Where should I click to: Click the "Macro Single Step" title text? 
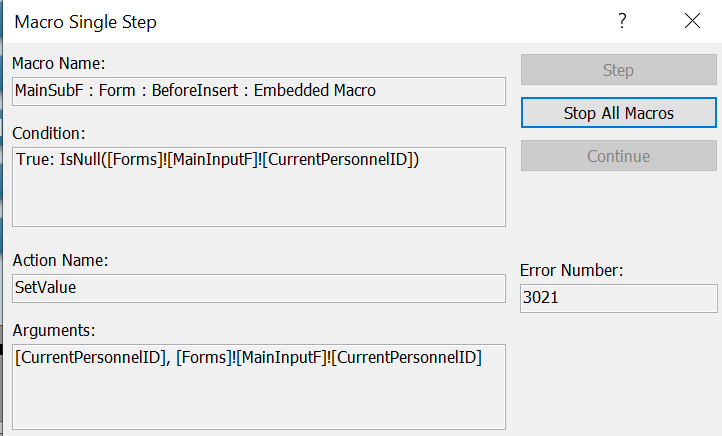85,21
